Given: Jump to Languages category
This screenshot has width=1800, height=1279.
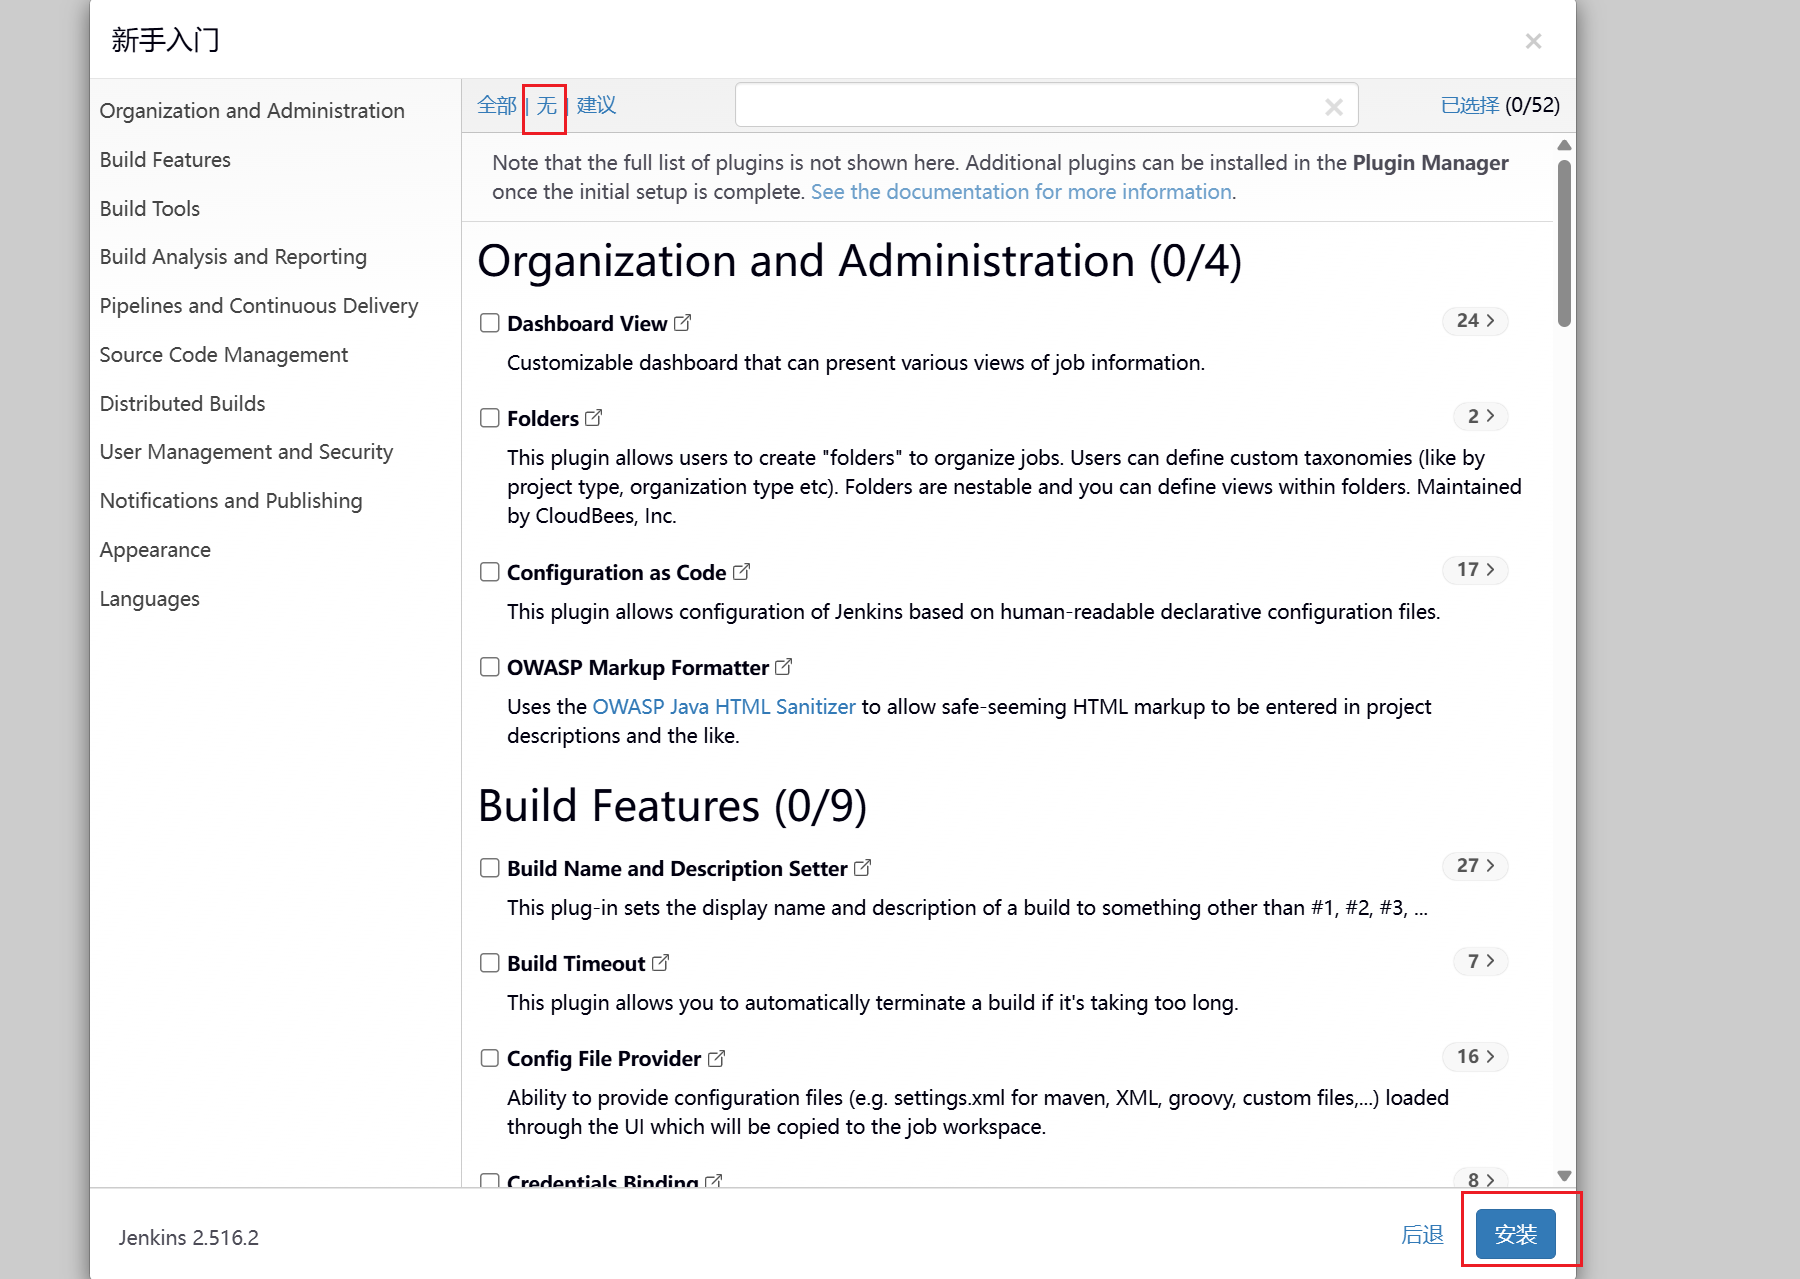Looking at the screenshot, I should click(x=150, y=599).
